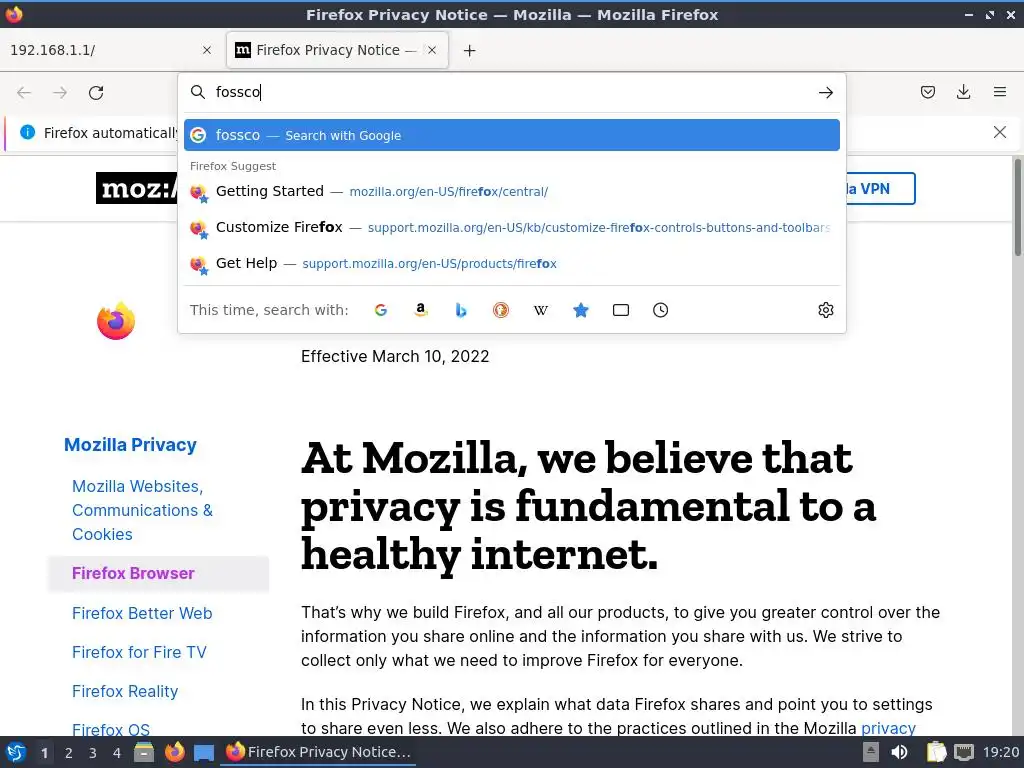Follow the 'privacy' link in paragraph

tap(888, 728)
